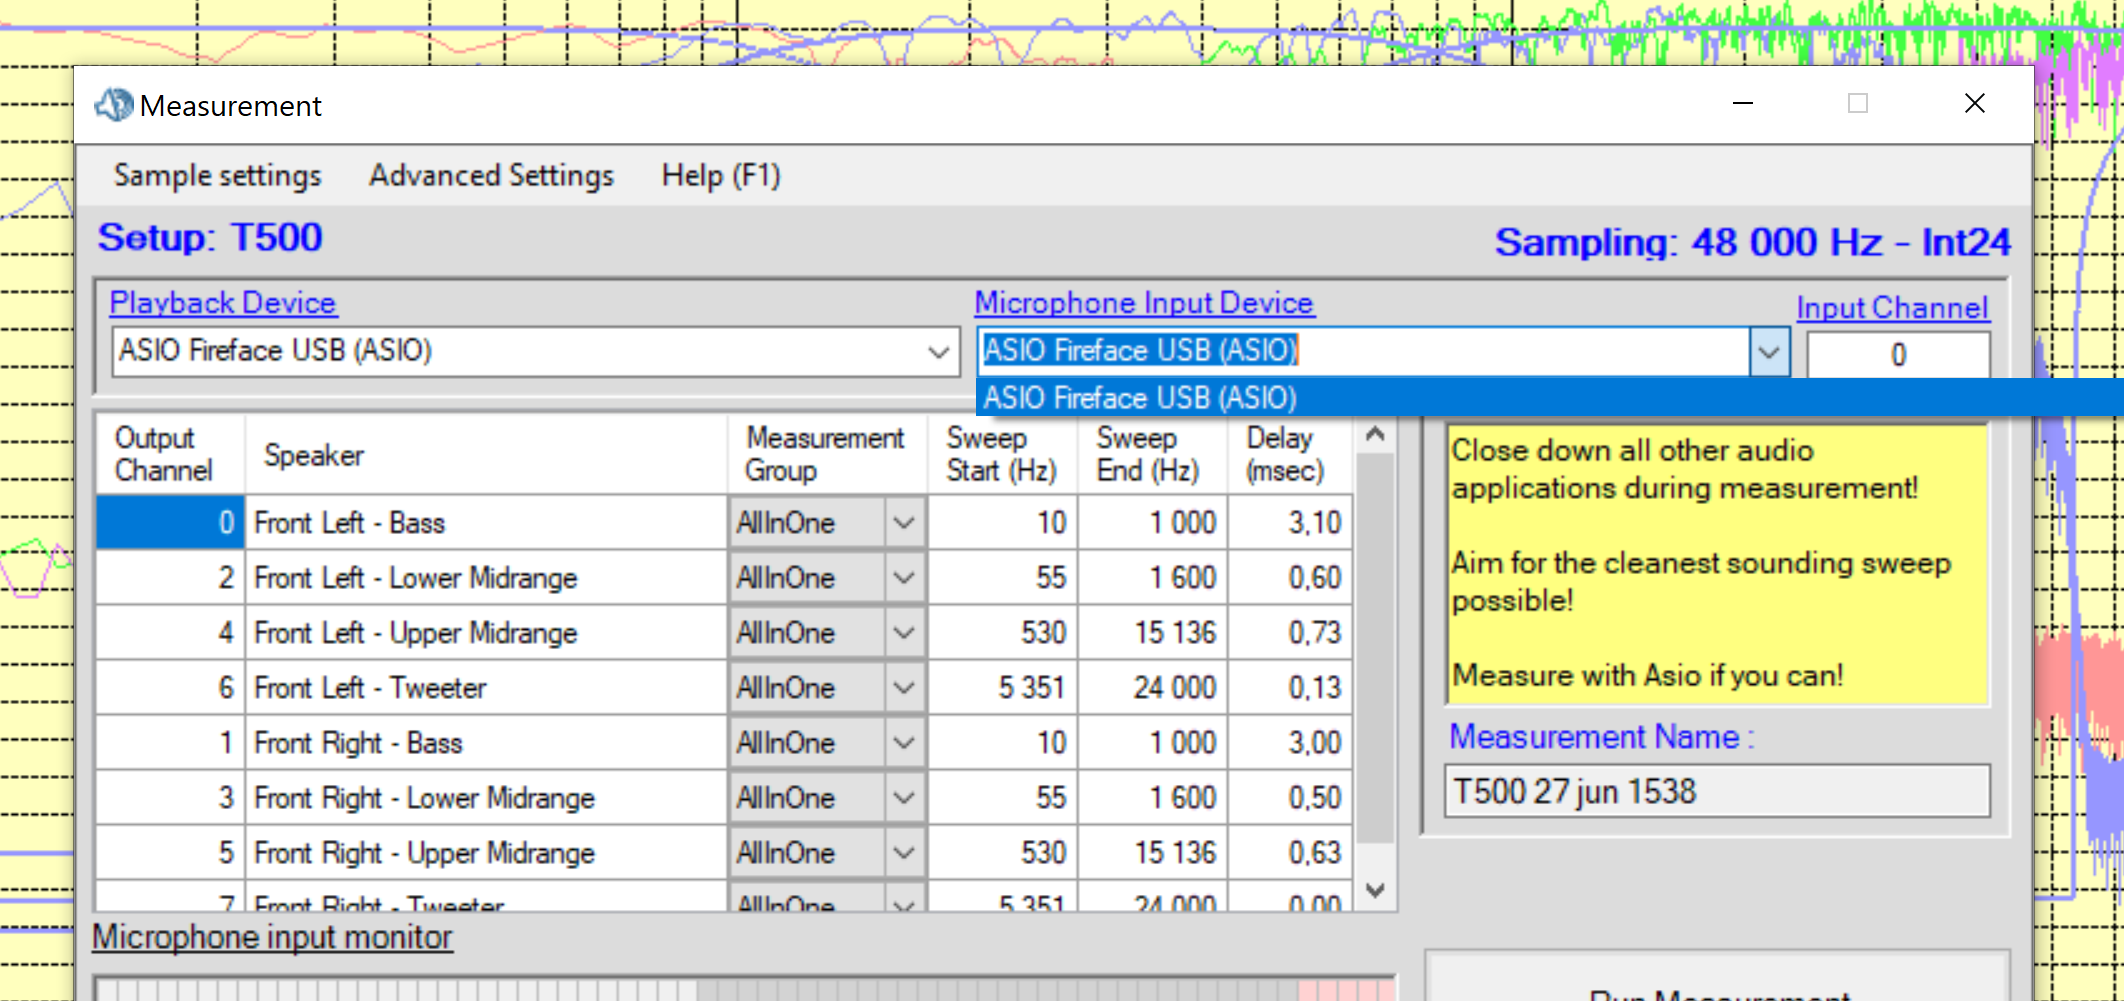This screenshot has width=2124, height=1001.
Task: Open Measurement Group dropdown for Front Right - Bass
Action: click(903, 743)
